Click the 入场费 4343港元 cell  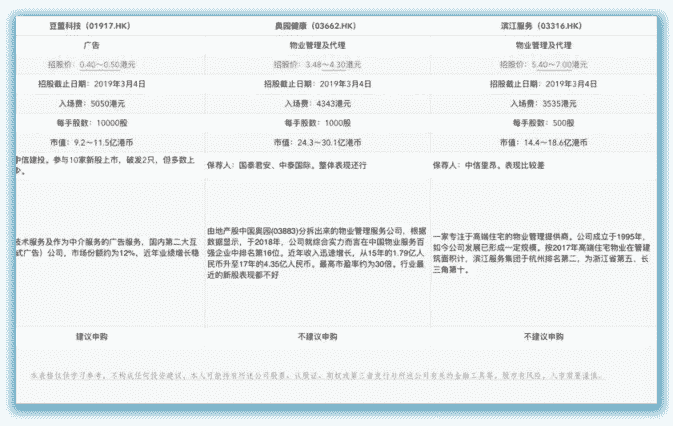[x=319, y=103]
